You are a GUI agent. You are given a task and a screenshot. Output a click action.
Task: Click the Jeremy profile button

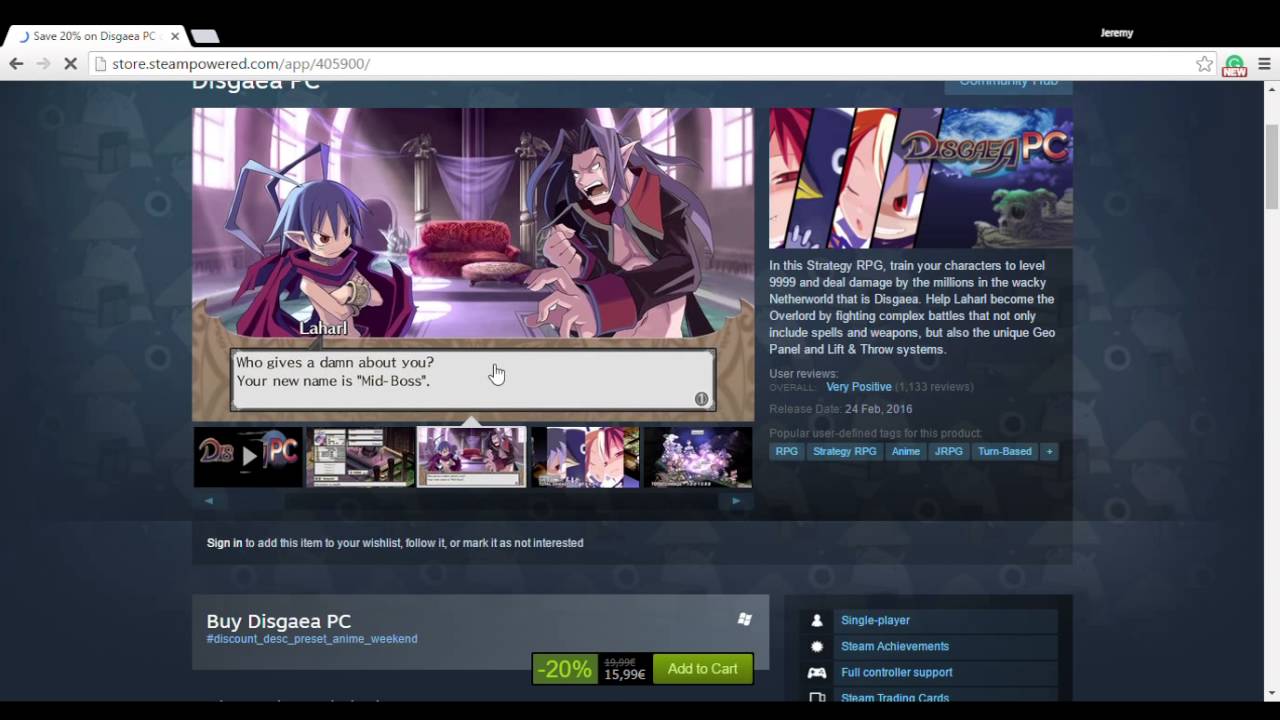(x=1117, y=33)
